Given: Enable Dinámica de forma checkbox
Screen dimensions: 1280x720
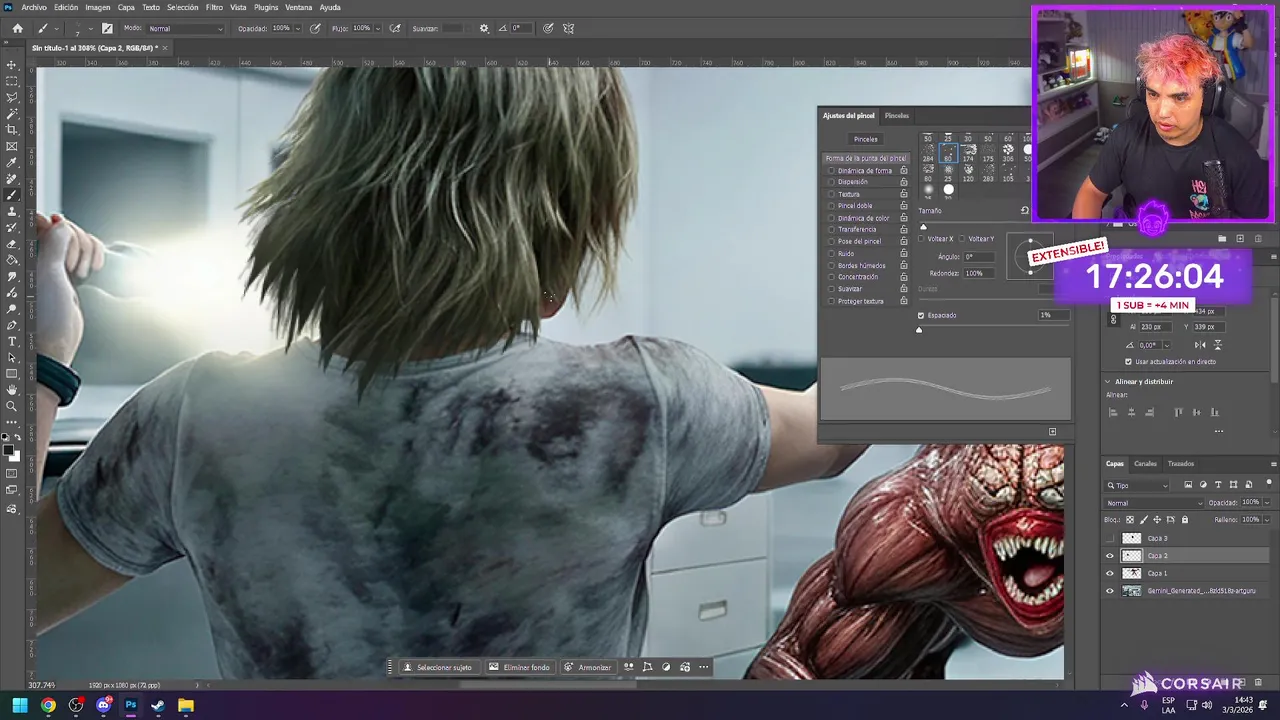Looking at the screenshot, I should 831,171.
